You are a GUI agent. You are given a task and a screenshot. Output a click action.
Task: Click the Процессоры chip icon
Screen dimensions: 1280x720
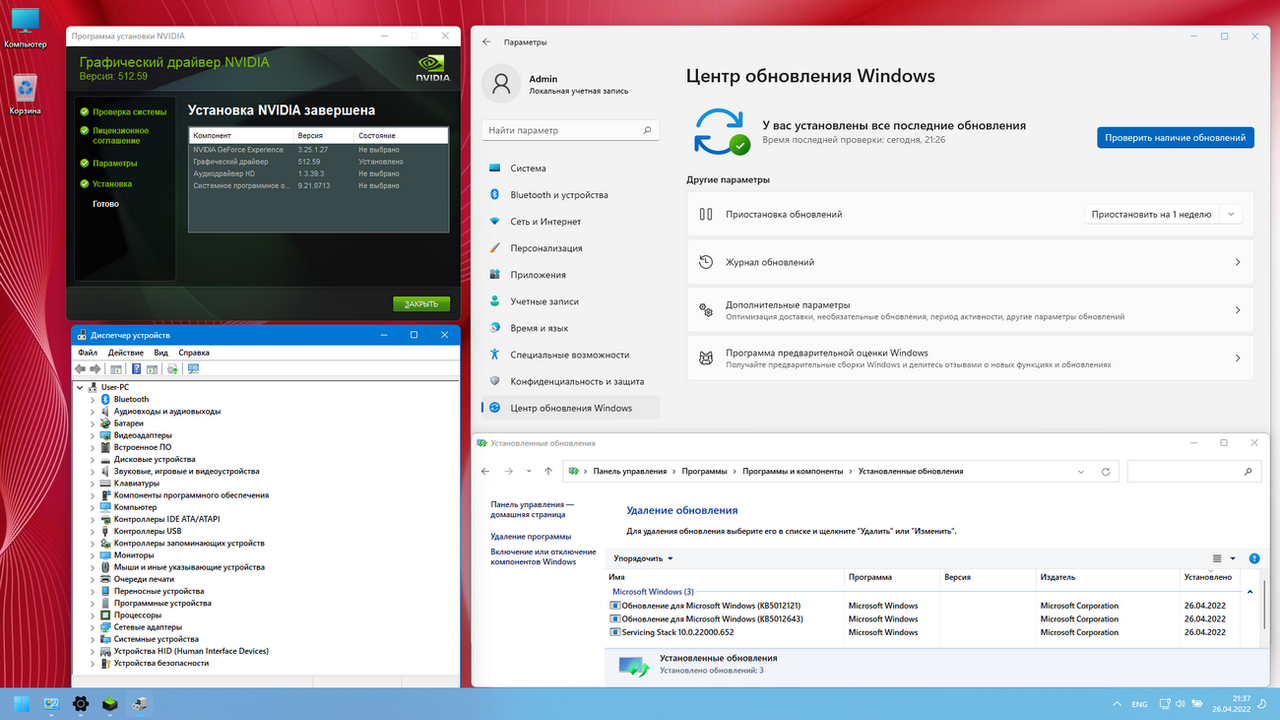pos(105,615)
